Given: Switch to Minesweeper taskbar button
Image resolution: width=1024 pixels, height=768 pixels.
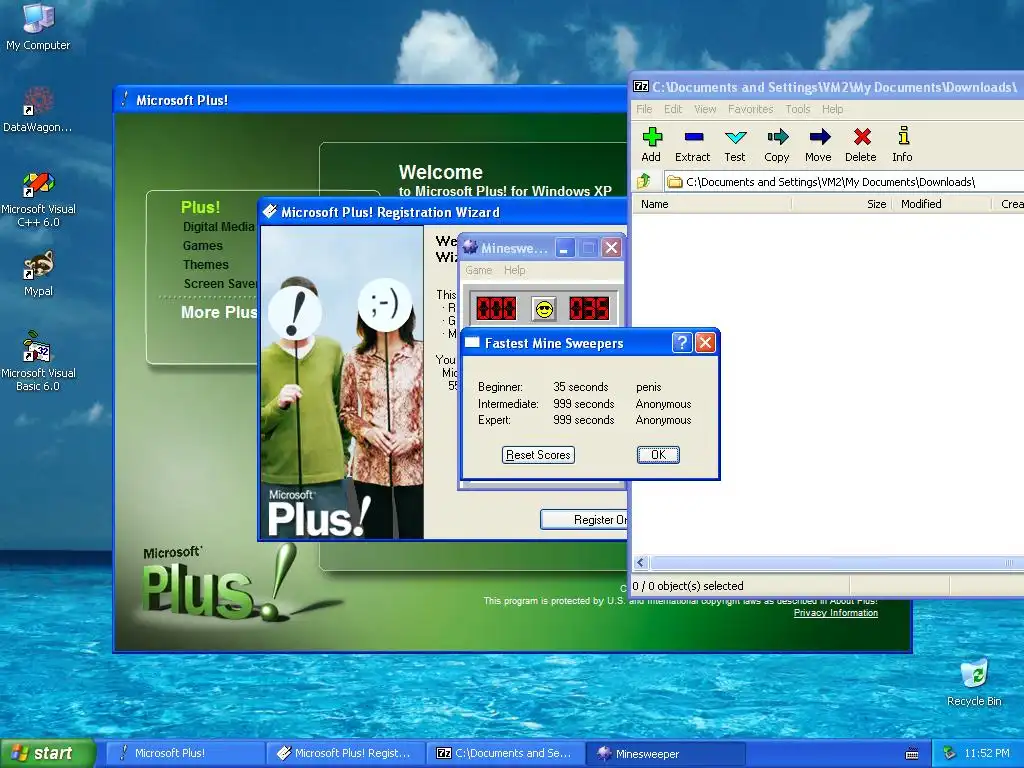Looking at the screenshot, I should tap(666, 754).
